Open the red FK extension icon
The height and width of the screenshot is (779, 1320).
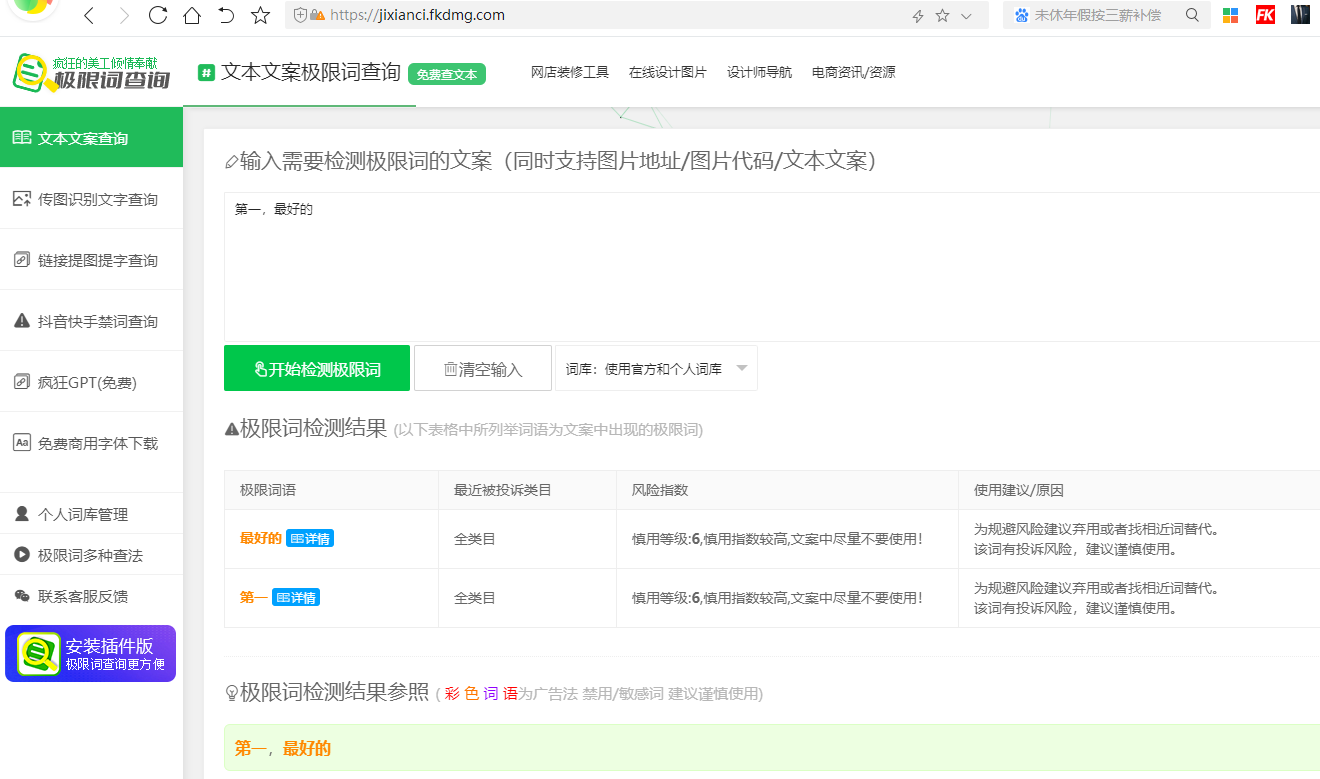1265,14
